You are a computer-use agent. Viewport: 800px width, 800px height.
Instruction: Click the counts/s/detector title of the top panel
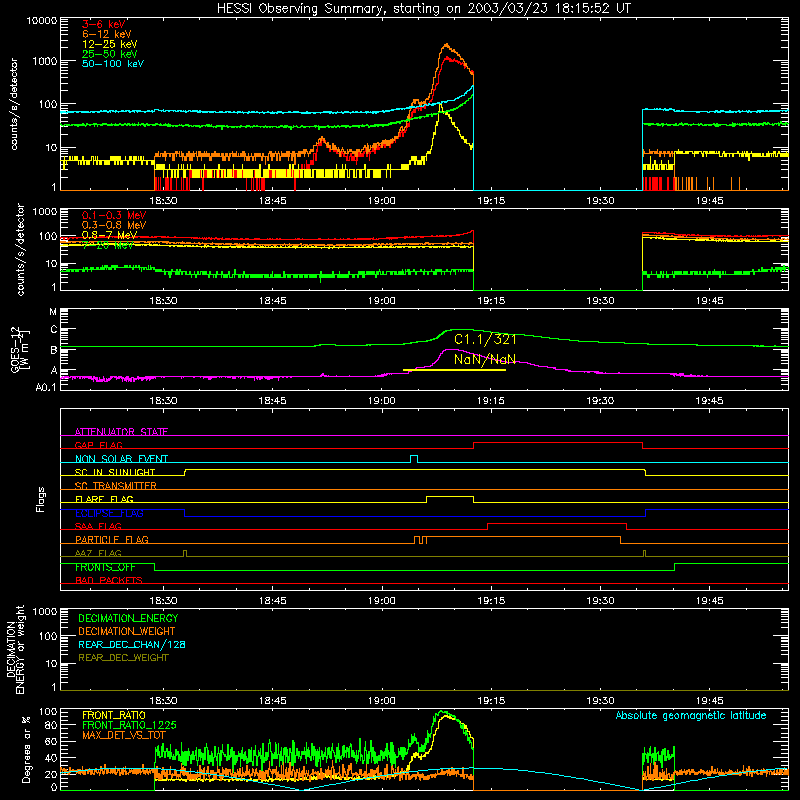pyautogui.click(x=14, y=104)
